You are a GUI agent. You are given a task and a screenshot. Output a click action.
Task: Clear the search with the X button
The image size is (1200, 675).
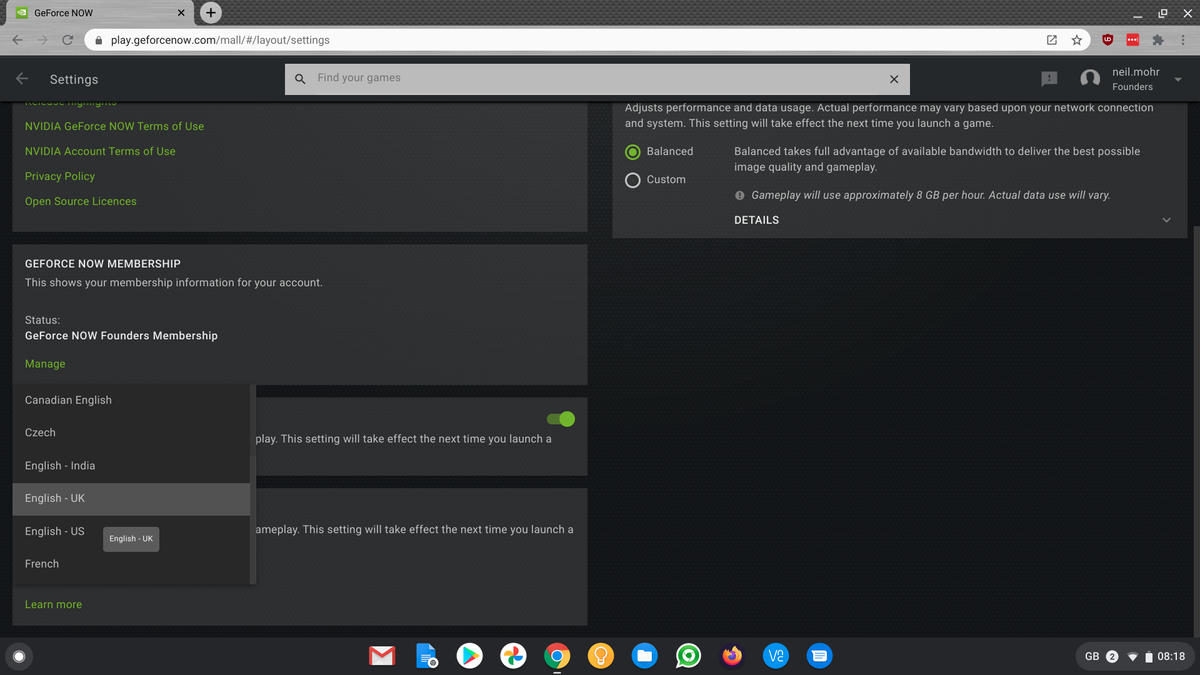tap(894, 78)
